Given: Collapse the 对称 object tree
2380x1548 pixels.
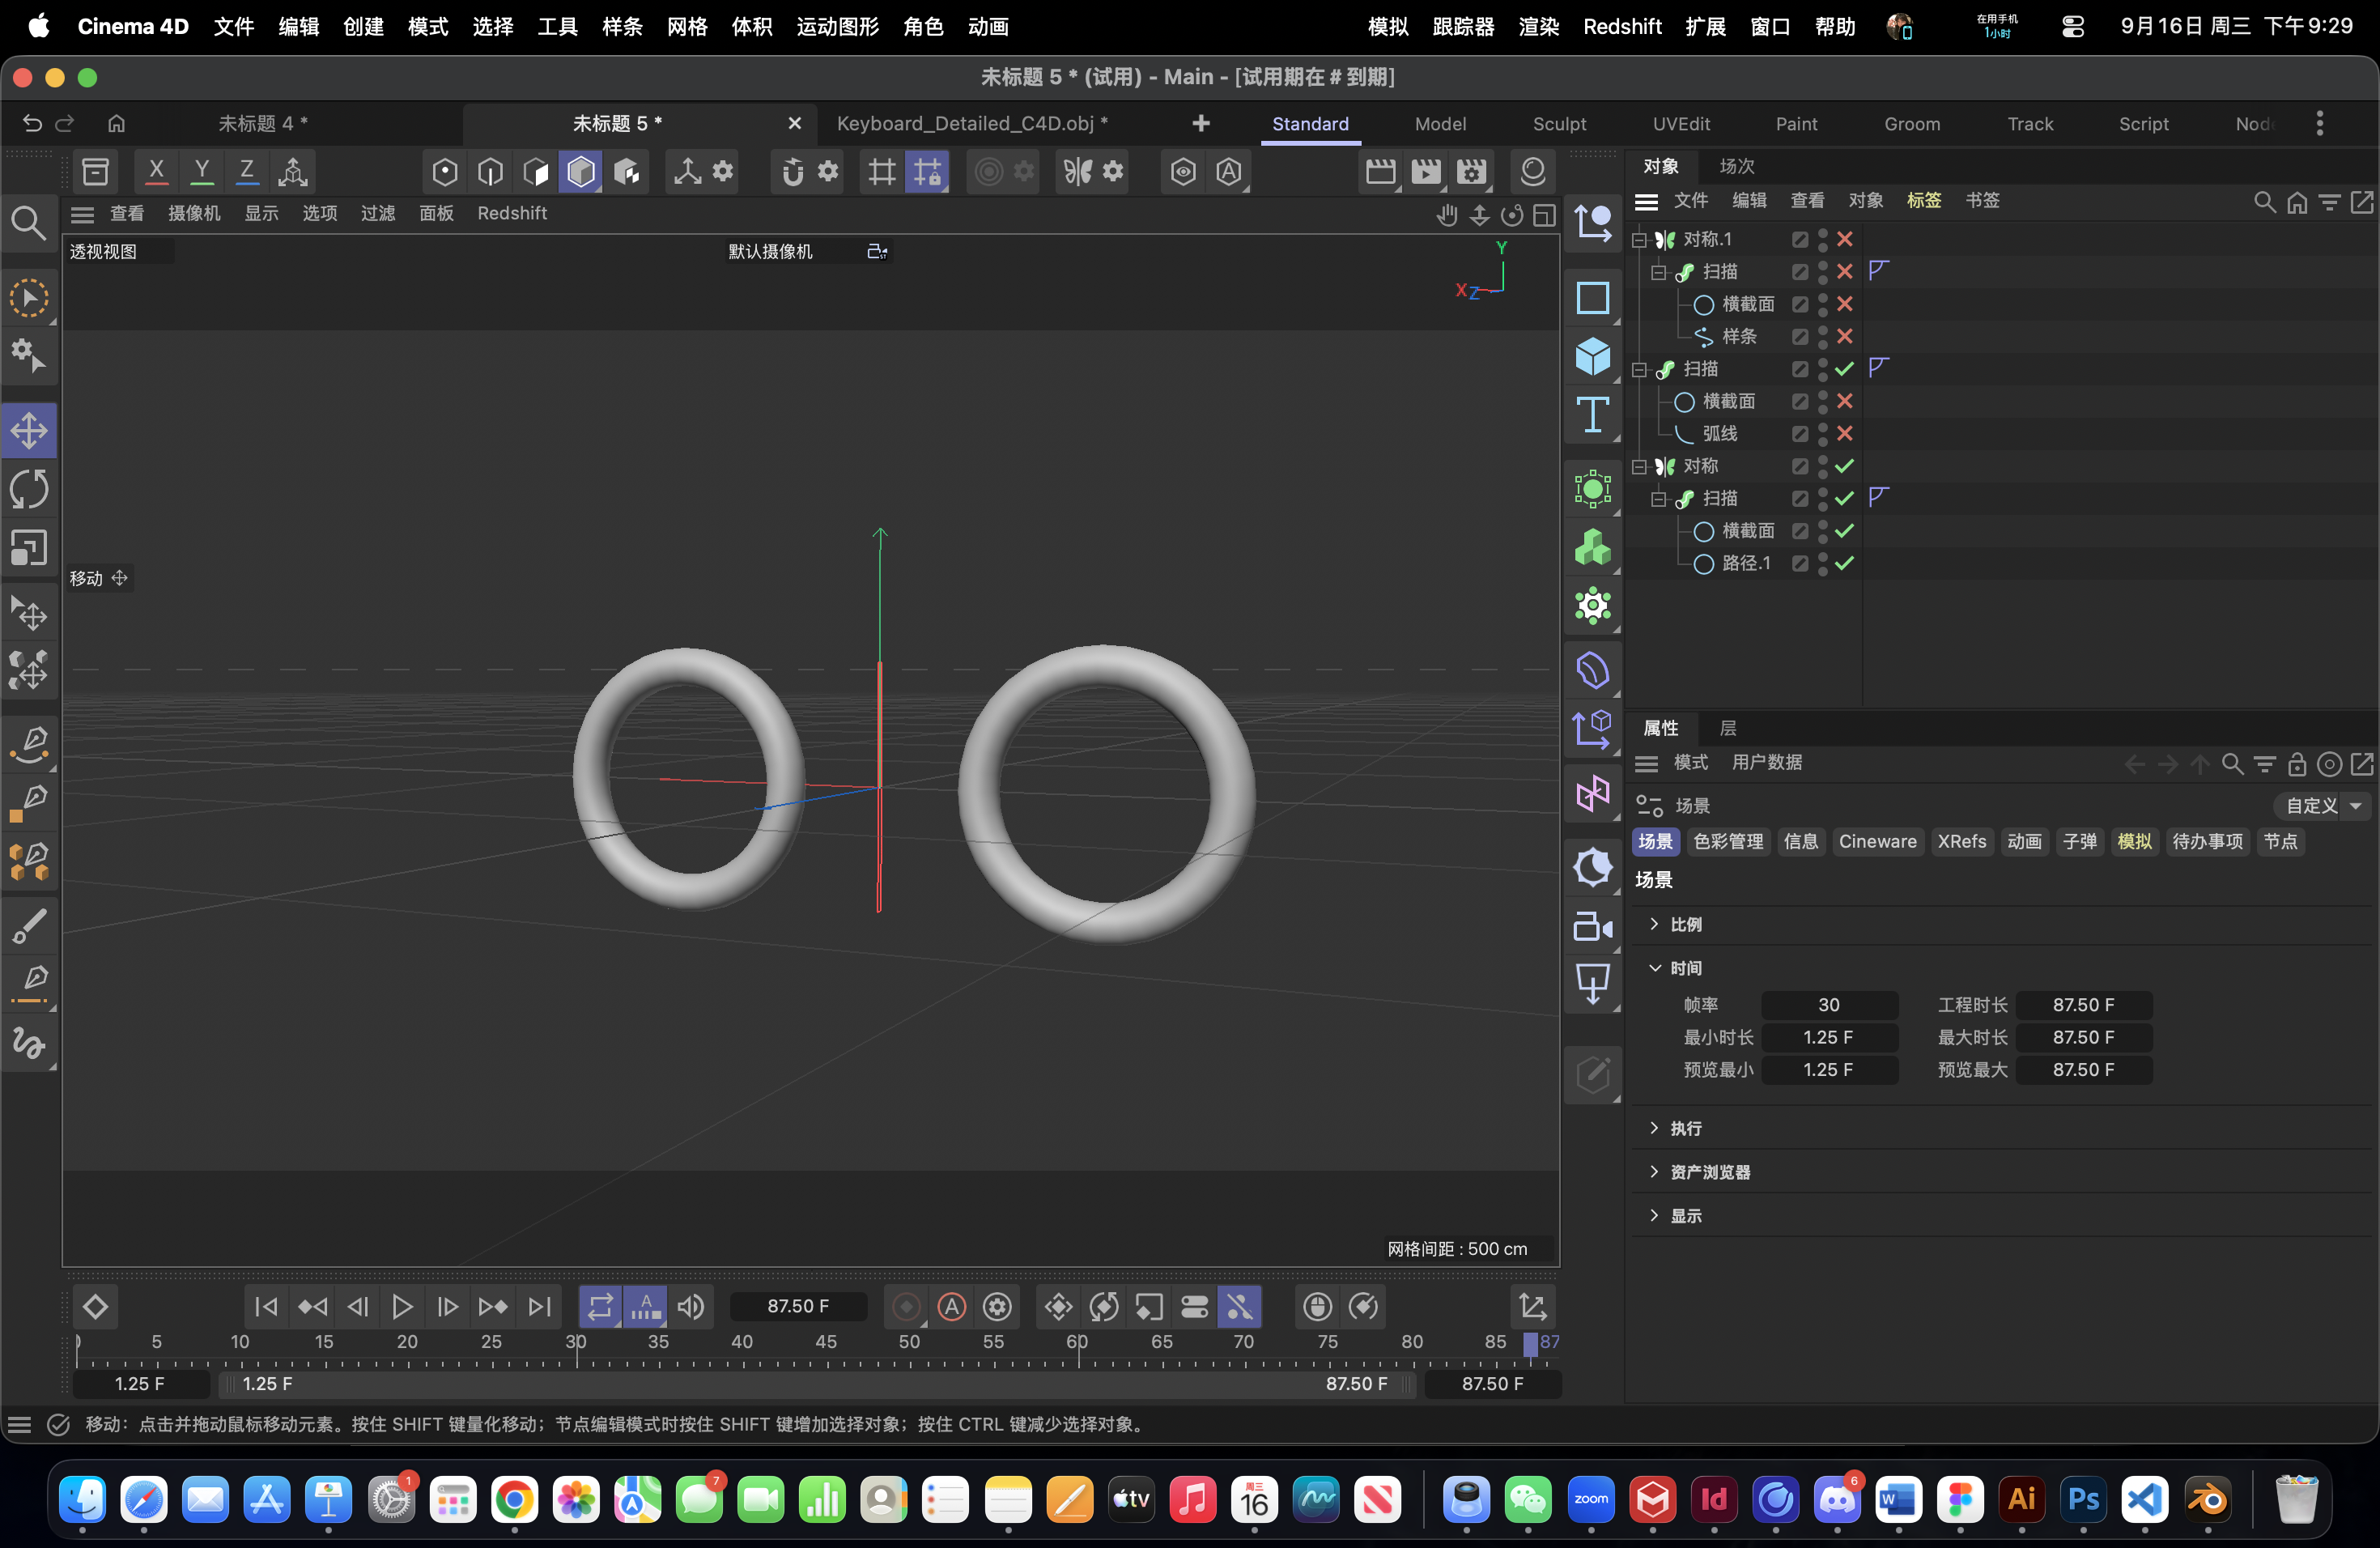Looking at the screenshot, I should point(1639,466).
